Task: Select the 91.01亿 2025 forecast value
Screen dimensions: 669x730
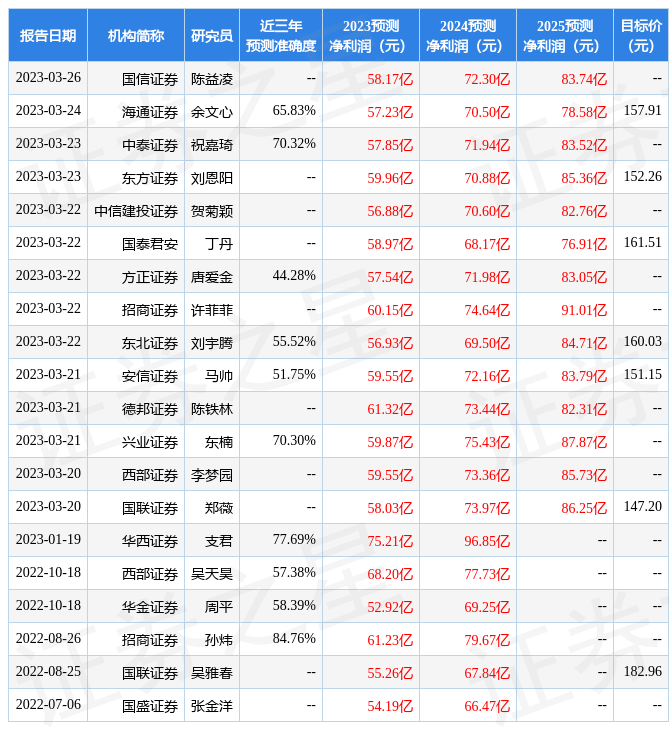Action: pyautogui.click(x=584, y=309)
